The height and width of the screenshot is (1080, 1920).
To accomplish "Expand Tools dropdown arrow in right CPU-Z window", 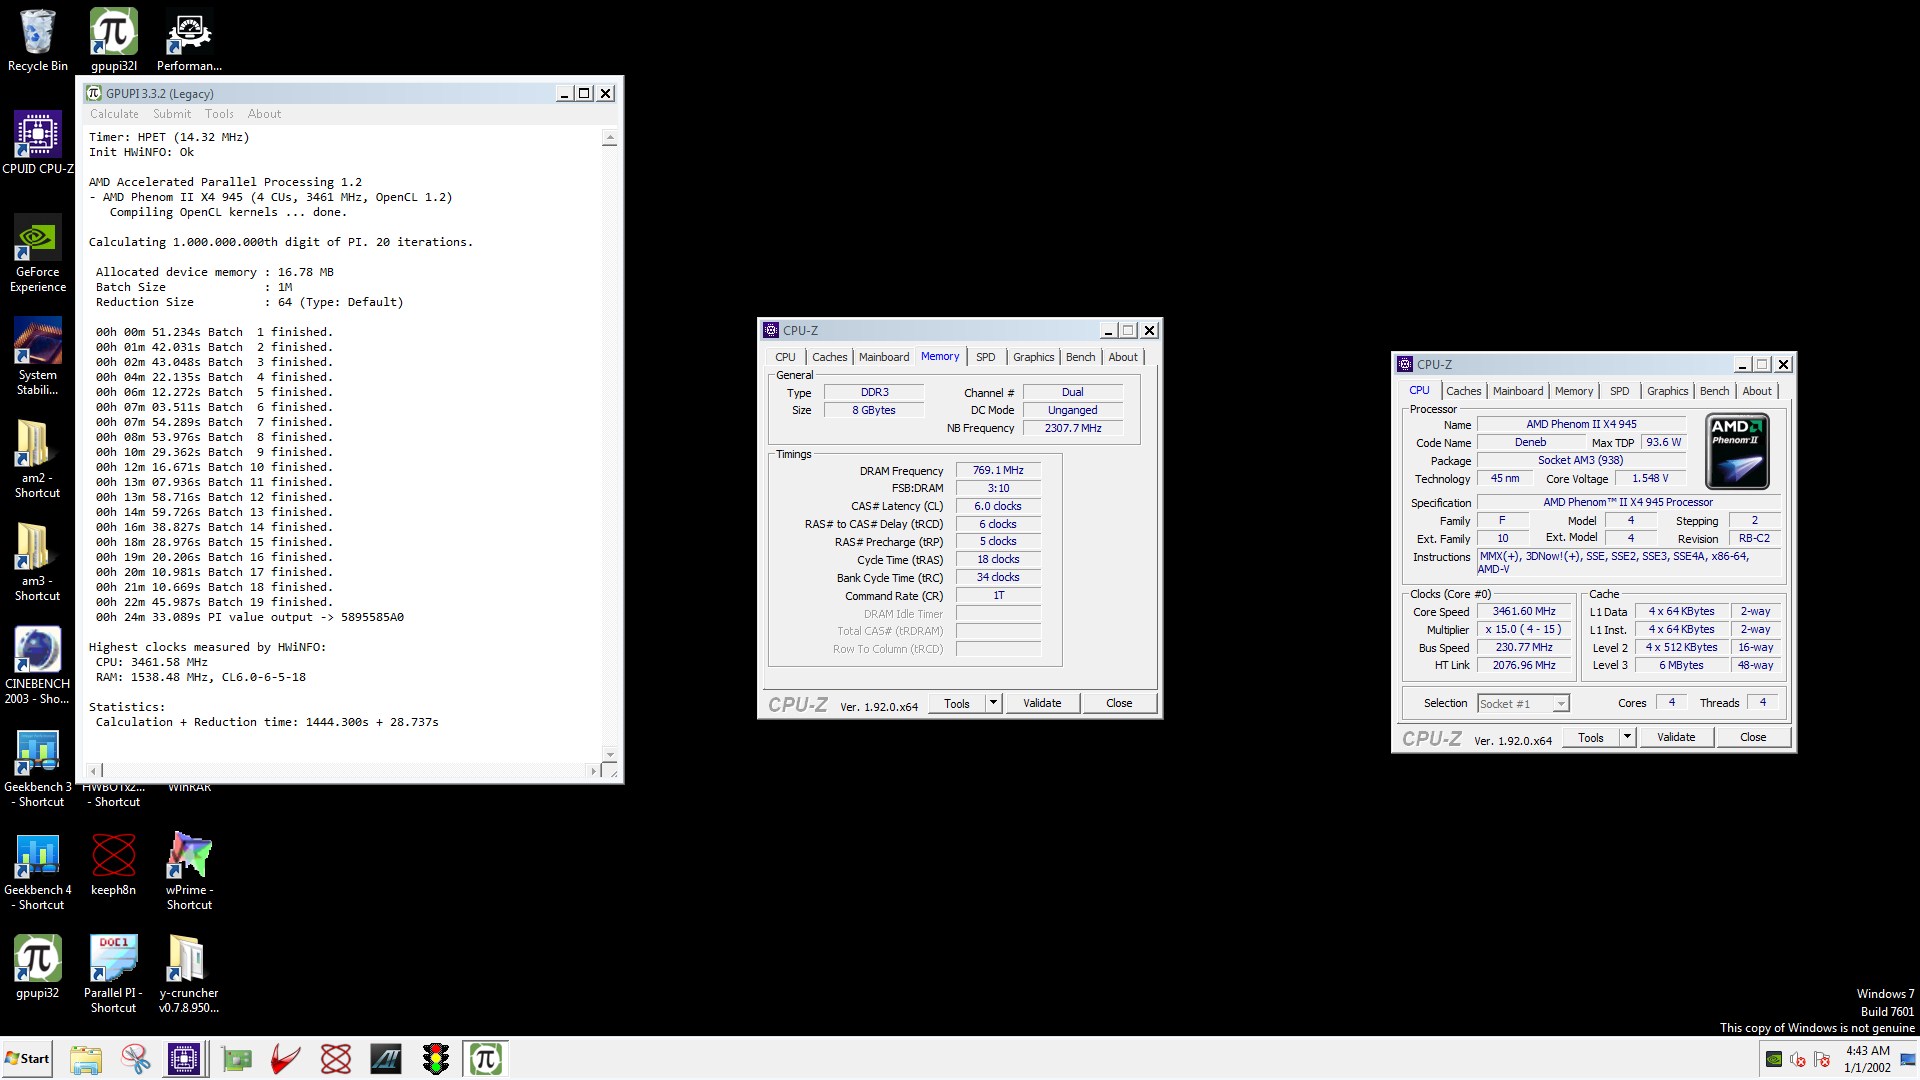I will pos(1627,738).
